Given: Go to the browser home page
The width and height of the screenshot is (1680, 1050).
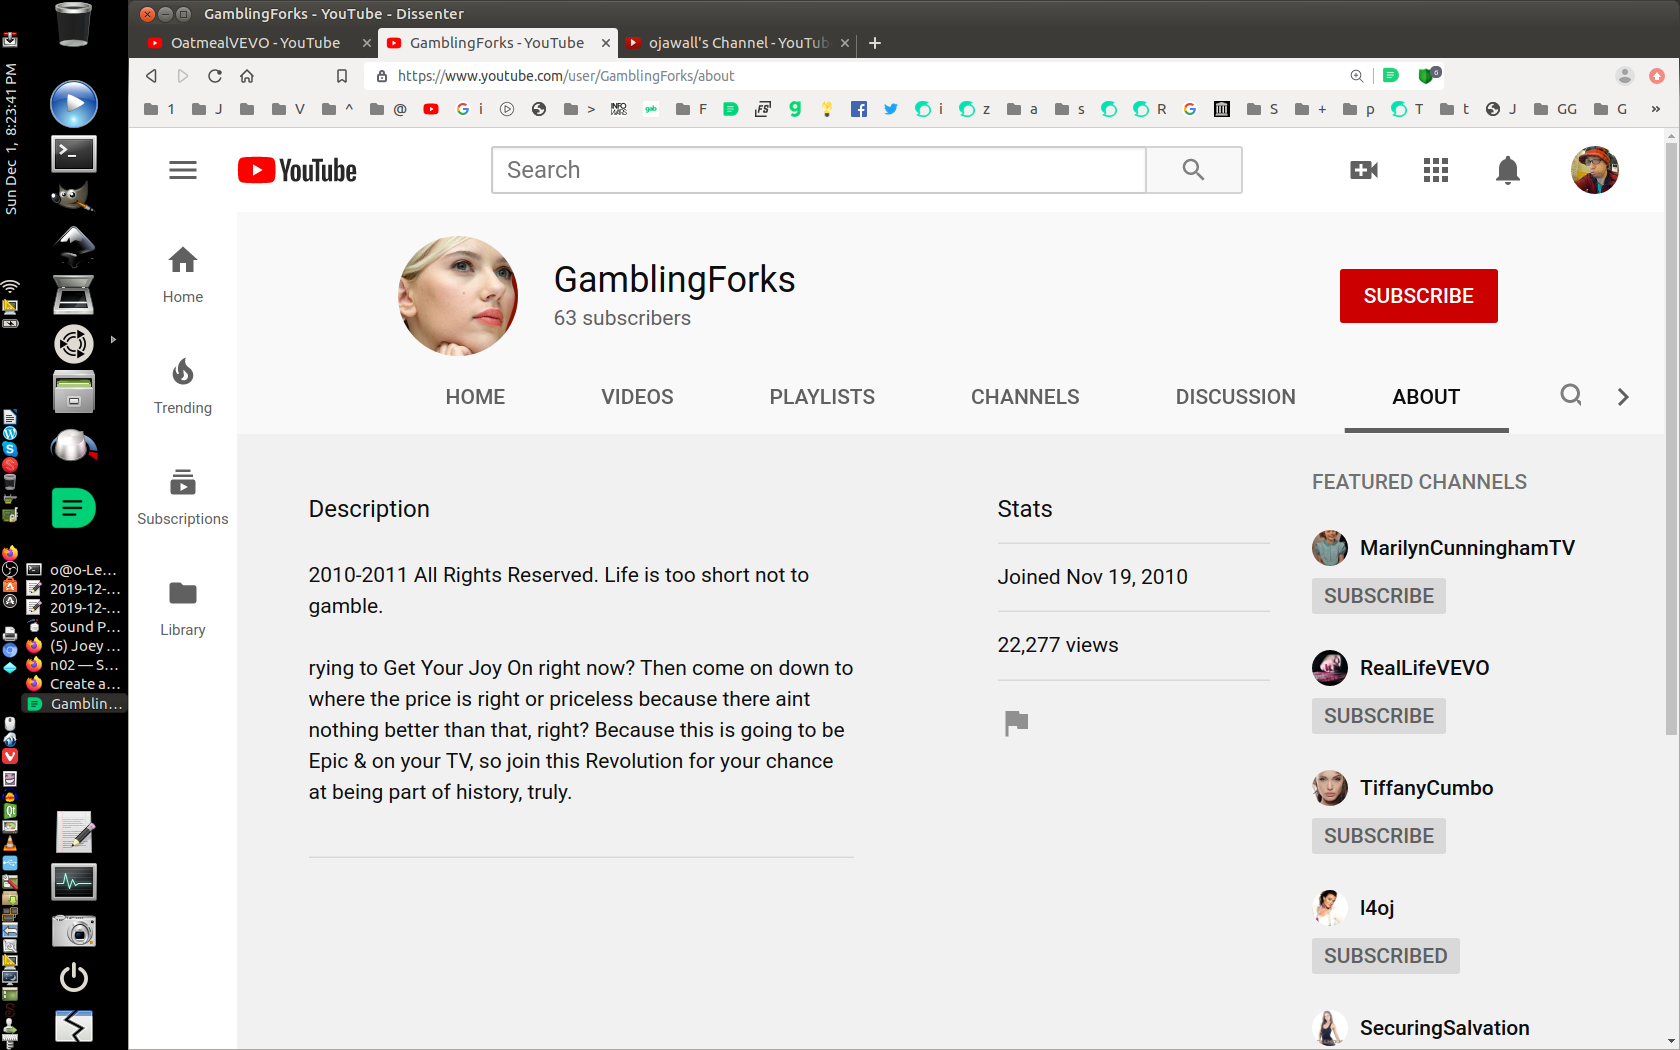Looking at the screenshot, I should 247,76.
